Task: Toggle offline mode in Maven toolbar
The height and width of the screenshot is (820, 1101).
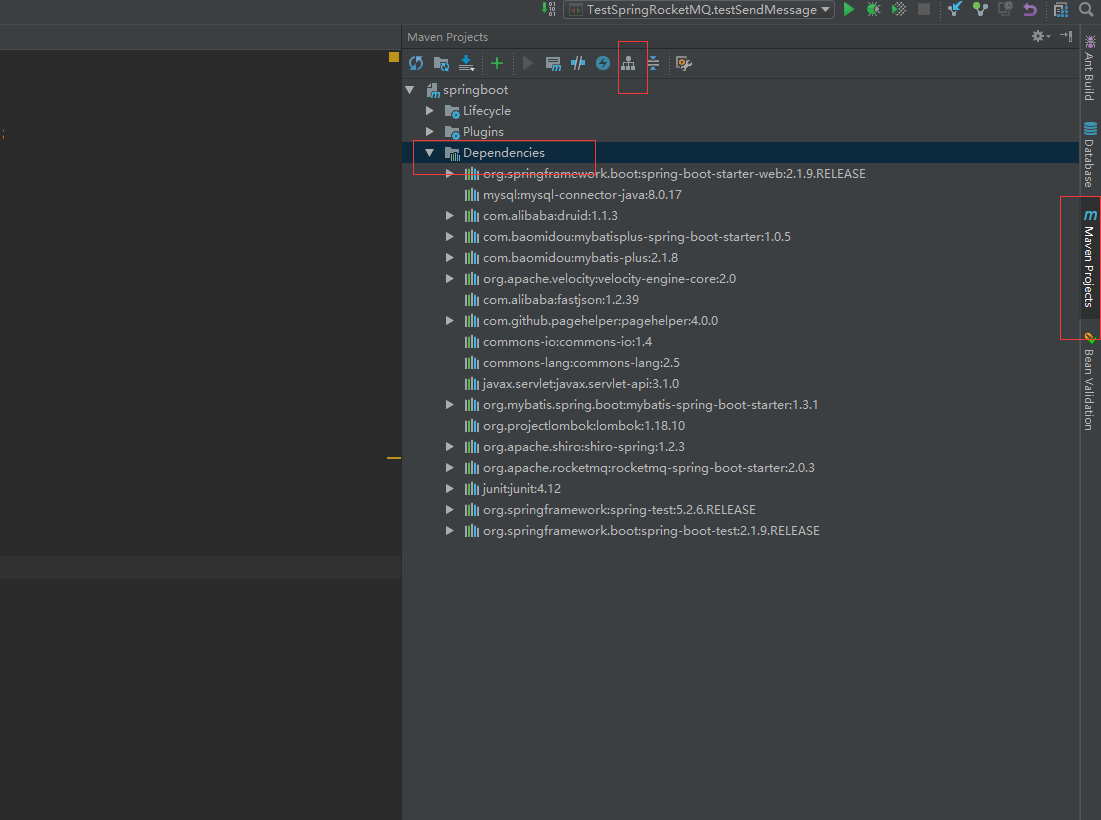Action: pyautogui.click(x=578, y=63)
